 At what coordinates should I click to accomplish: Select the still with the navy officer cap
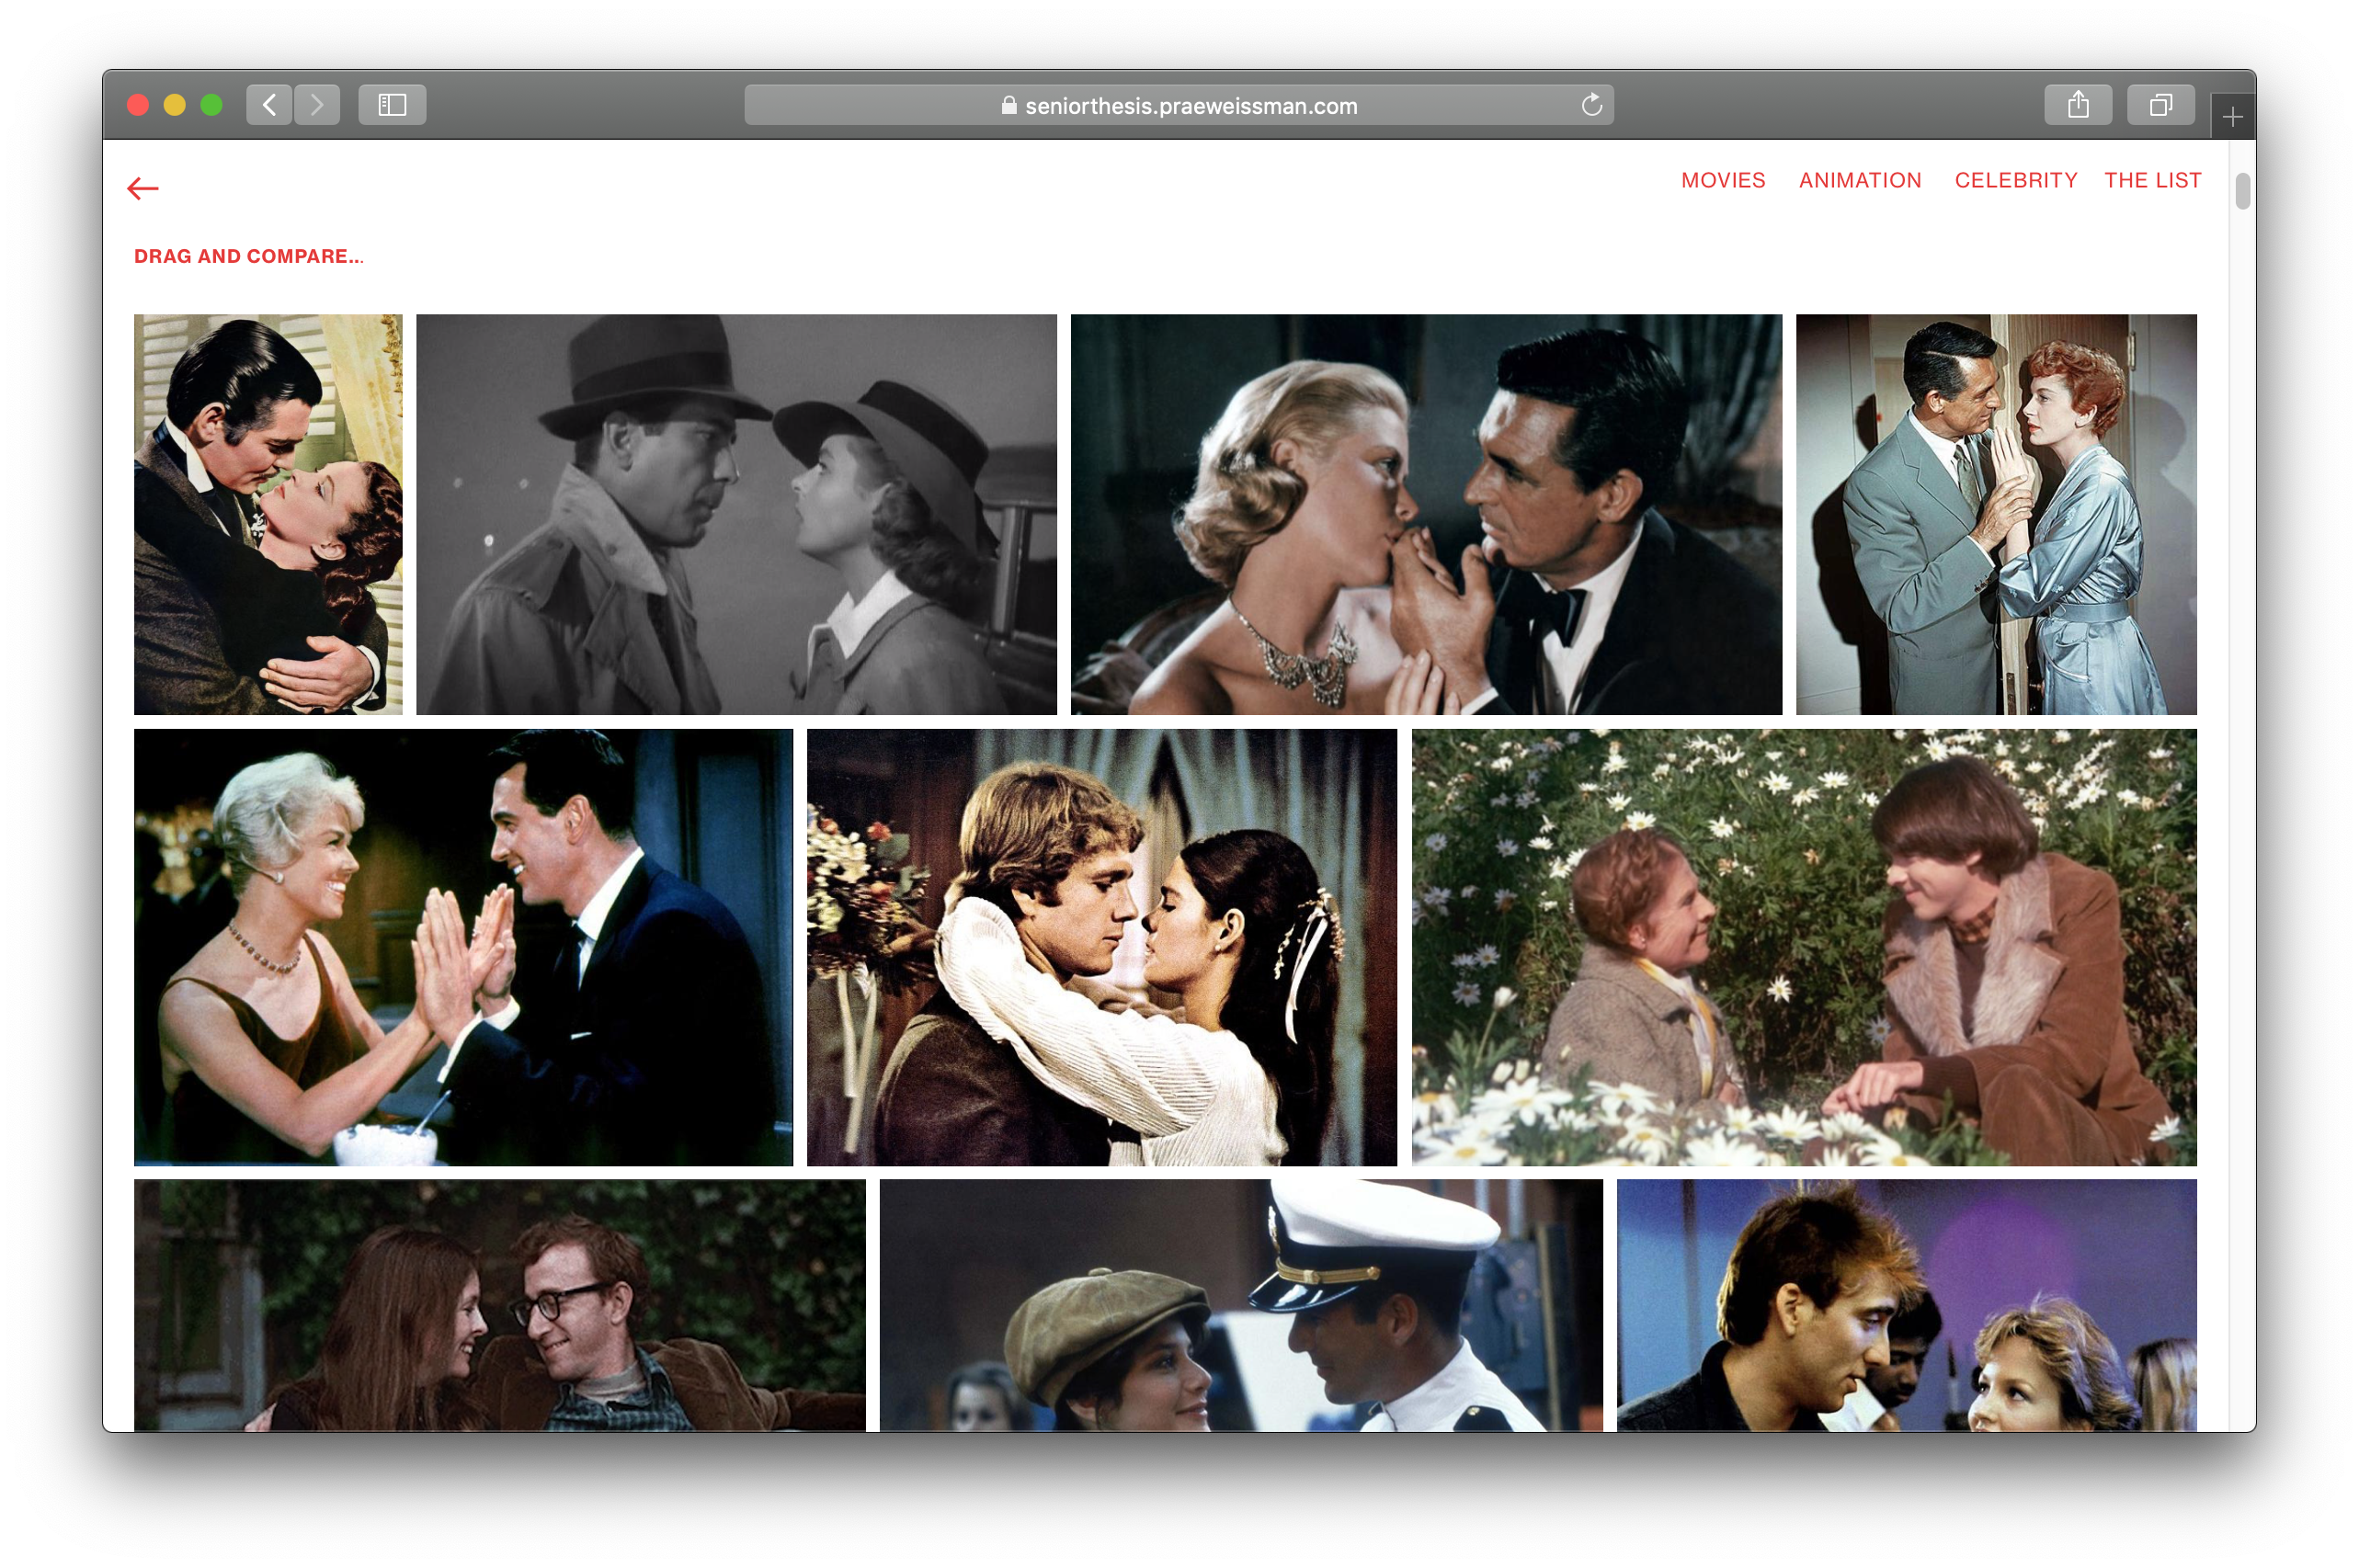(1240, 1305)
